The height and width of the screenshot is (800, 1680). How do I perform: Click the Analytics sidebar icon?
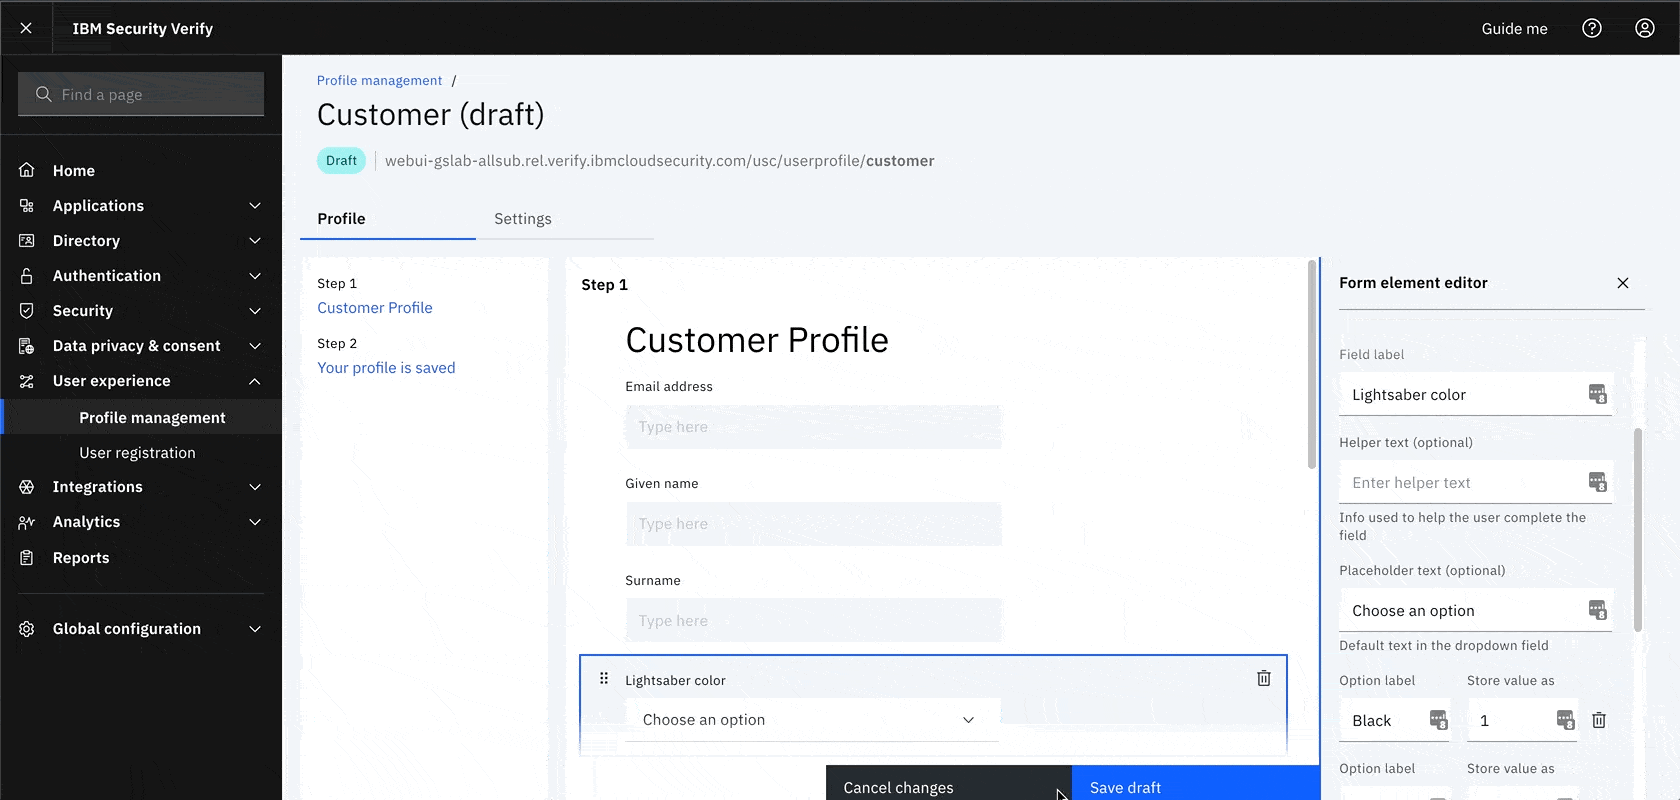pyautogui.click(x=27, y=521)
